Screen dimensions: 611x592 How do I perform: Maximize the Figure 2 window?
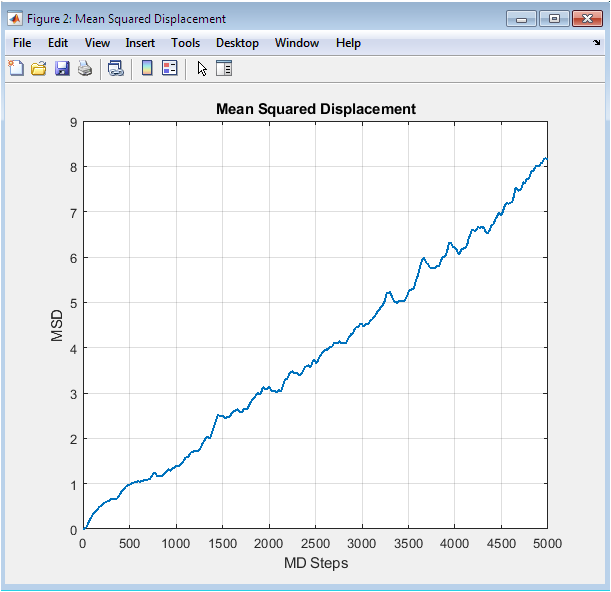click(553, 18)
